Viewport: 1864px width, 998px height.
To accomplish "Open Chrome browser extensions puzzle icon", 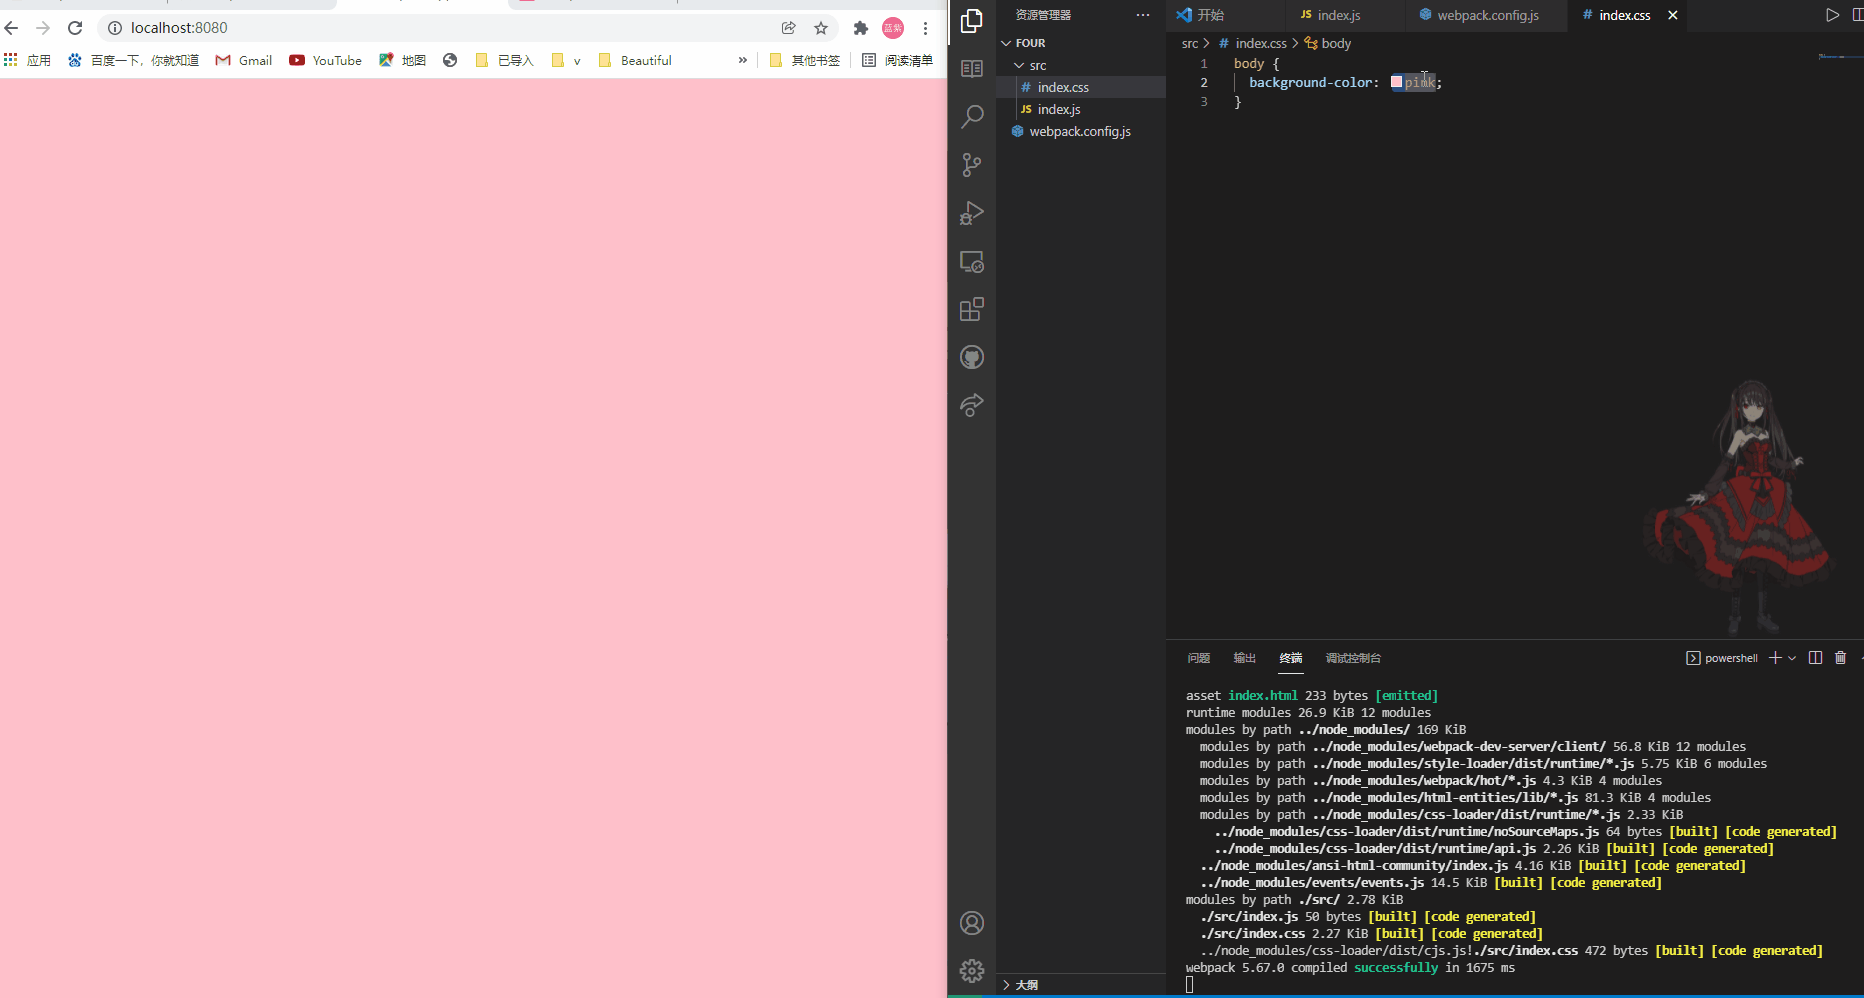I will pos(860,28).
